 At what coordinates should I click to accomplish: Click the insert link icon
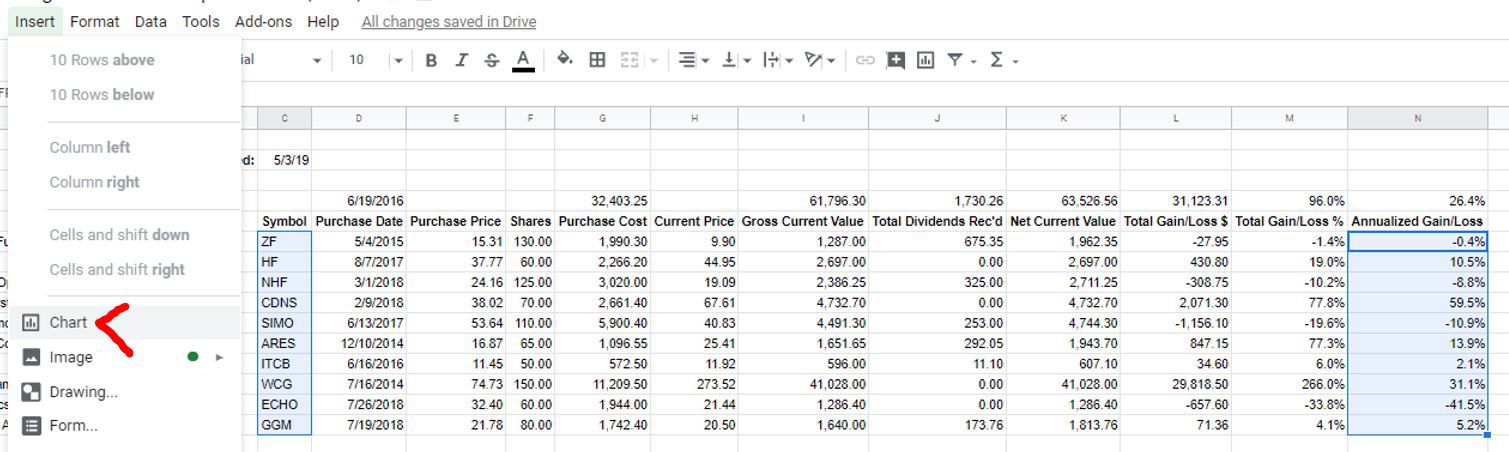click(x=865, y=60)
